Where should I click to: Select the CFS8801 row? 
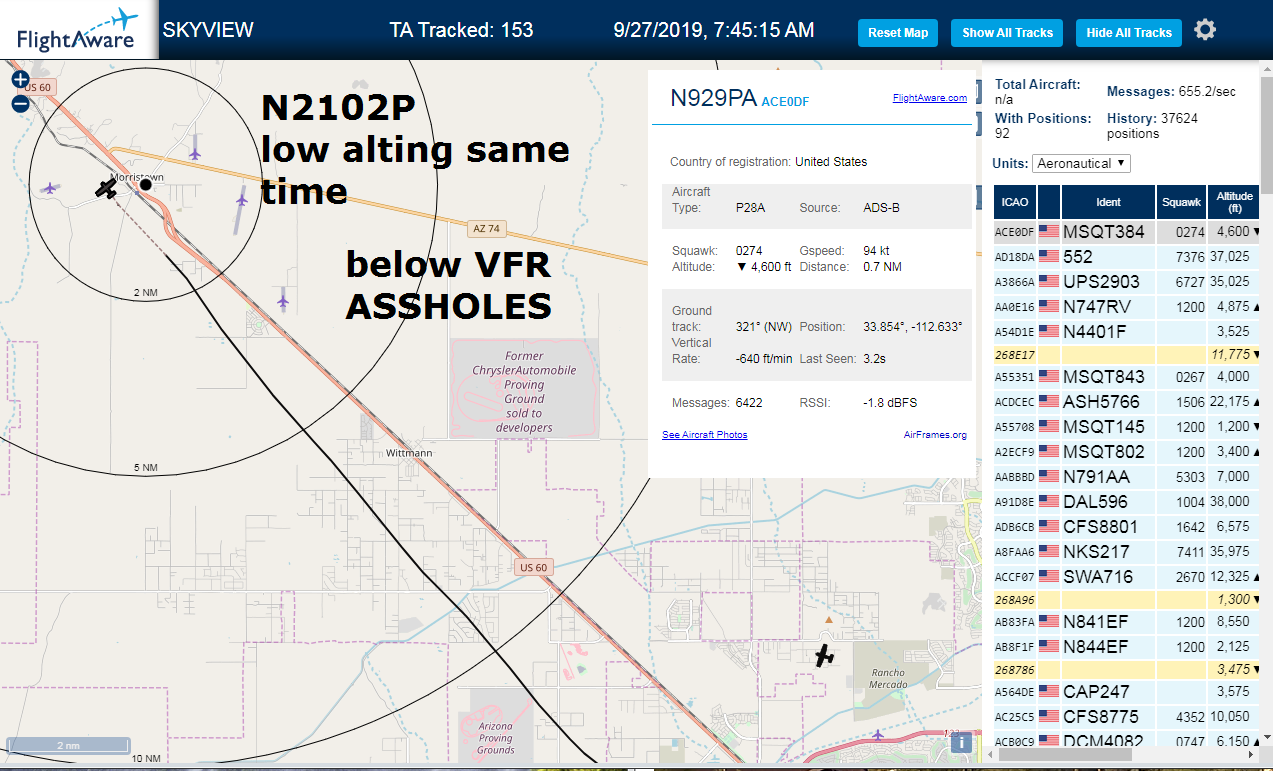click(x=1128, y=527)
